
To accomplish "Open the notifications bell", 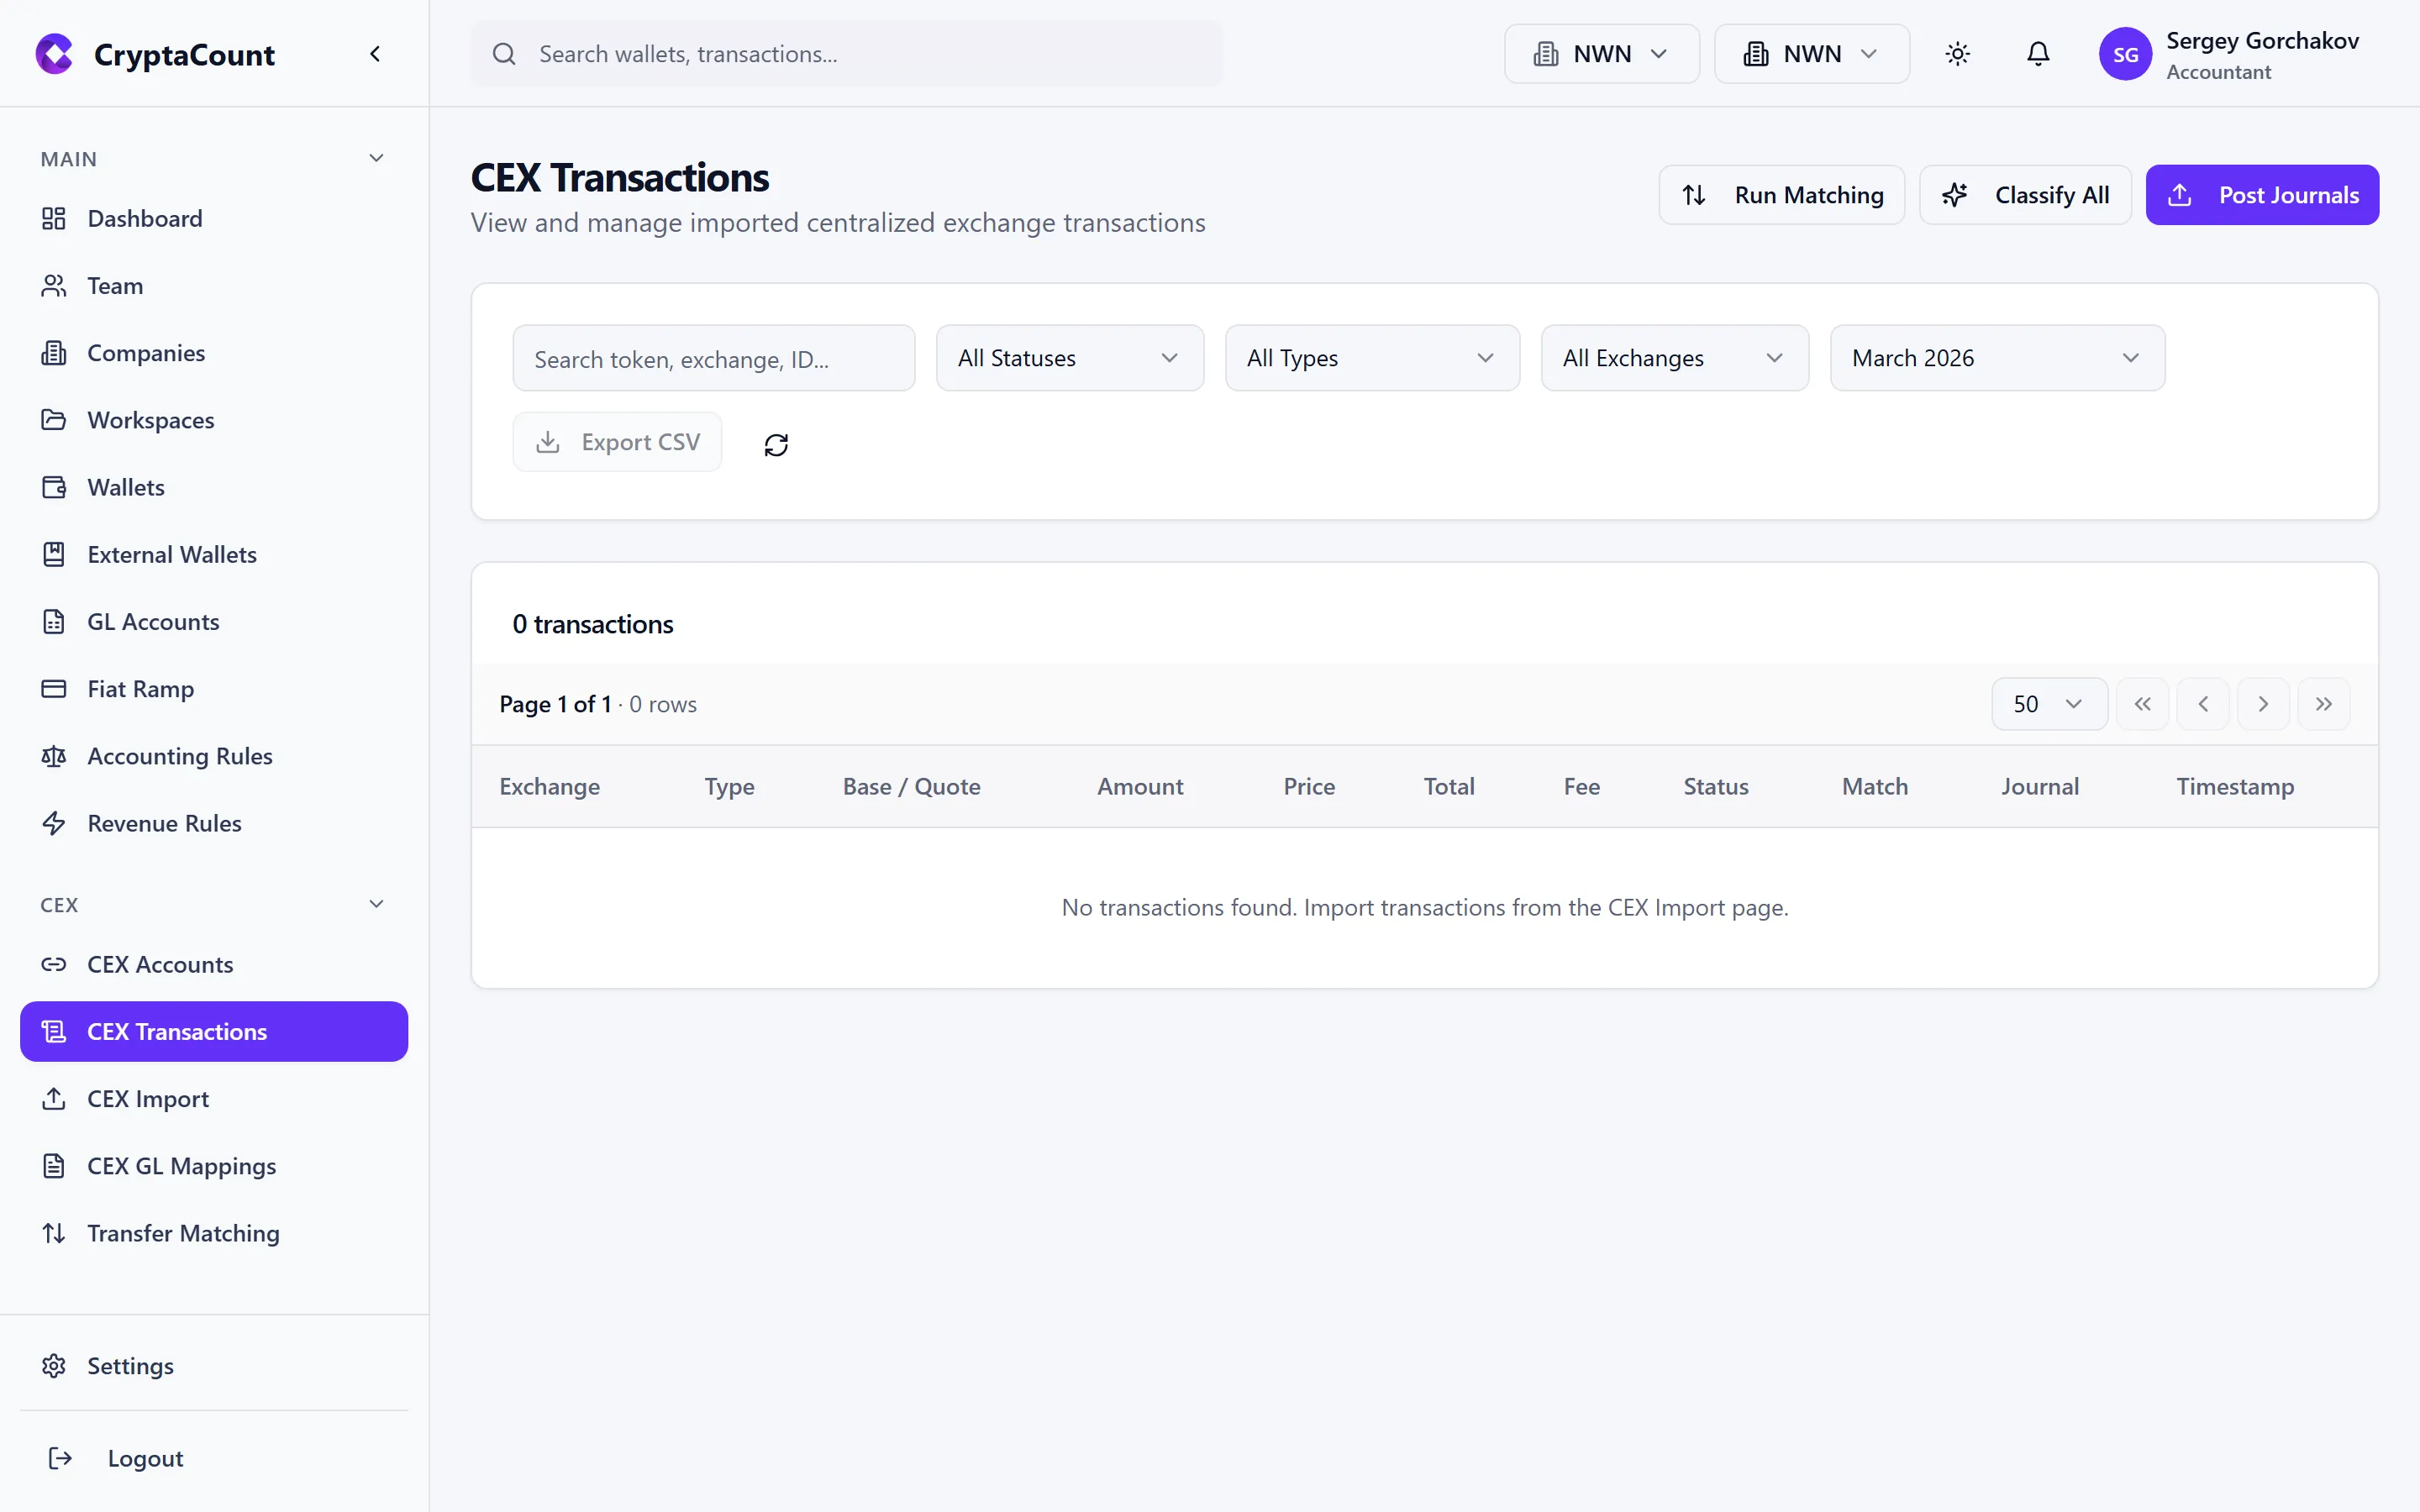I will pyautogui.click(x=2037, y=54).
